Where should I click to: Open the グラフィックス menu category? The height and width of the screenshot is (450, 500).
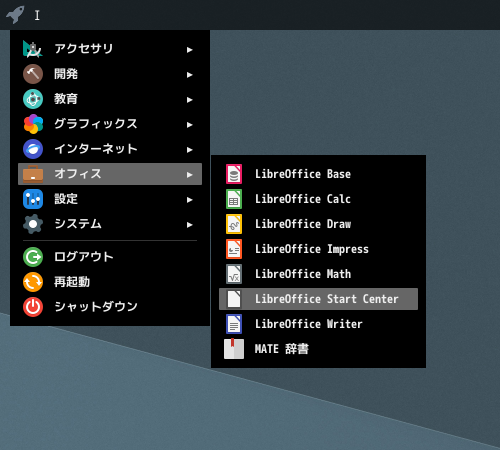(x=110, y=124)
